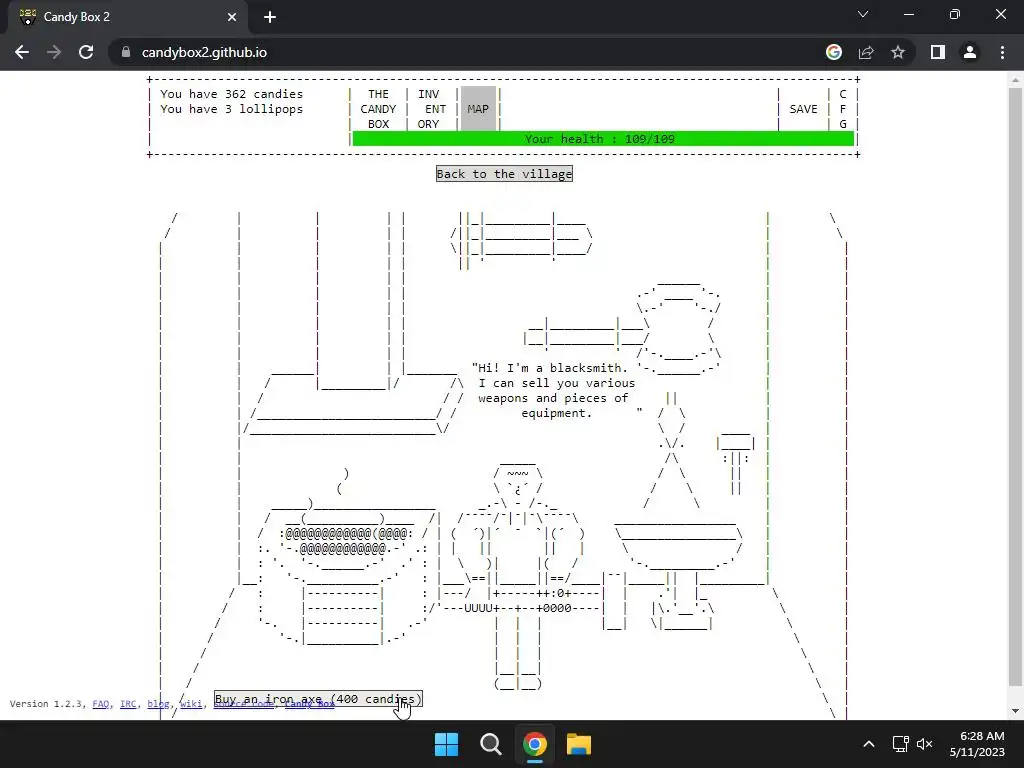Open the Chrome profile icon
The height and width of the screenshot is (768, 1024).
pyautogui.click(x=970, y=52)
